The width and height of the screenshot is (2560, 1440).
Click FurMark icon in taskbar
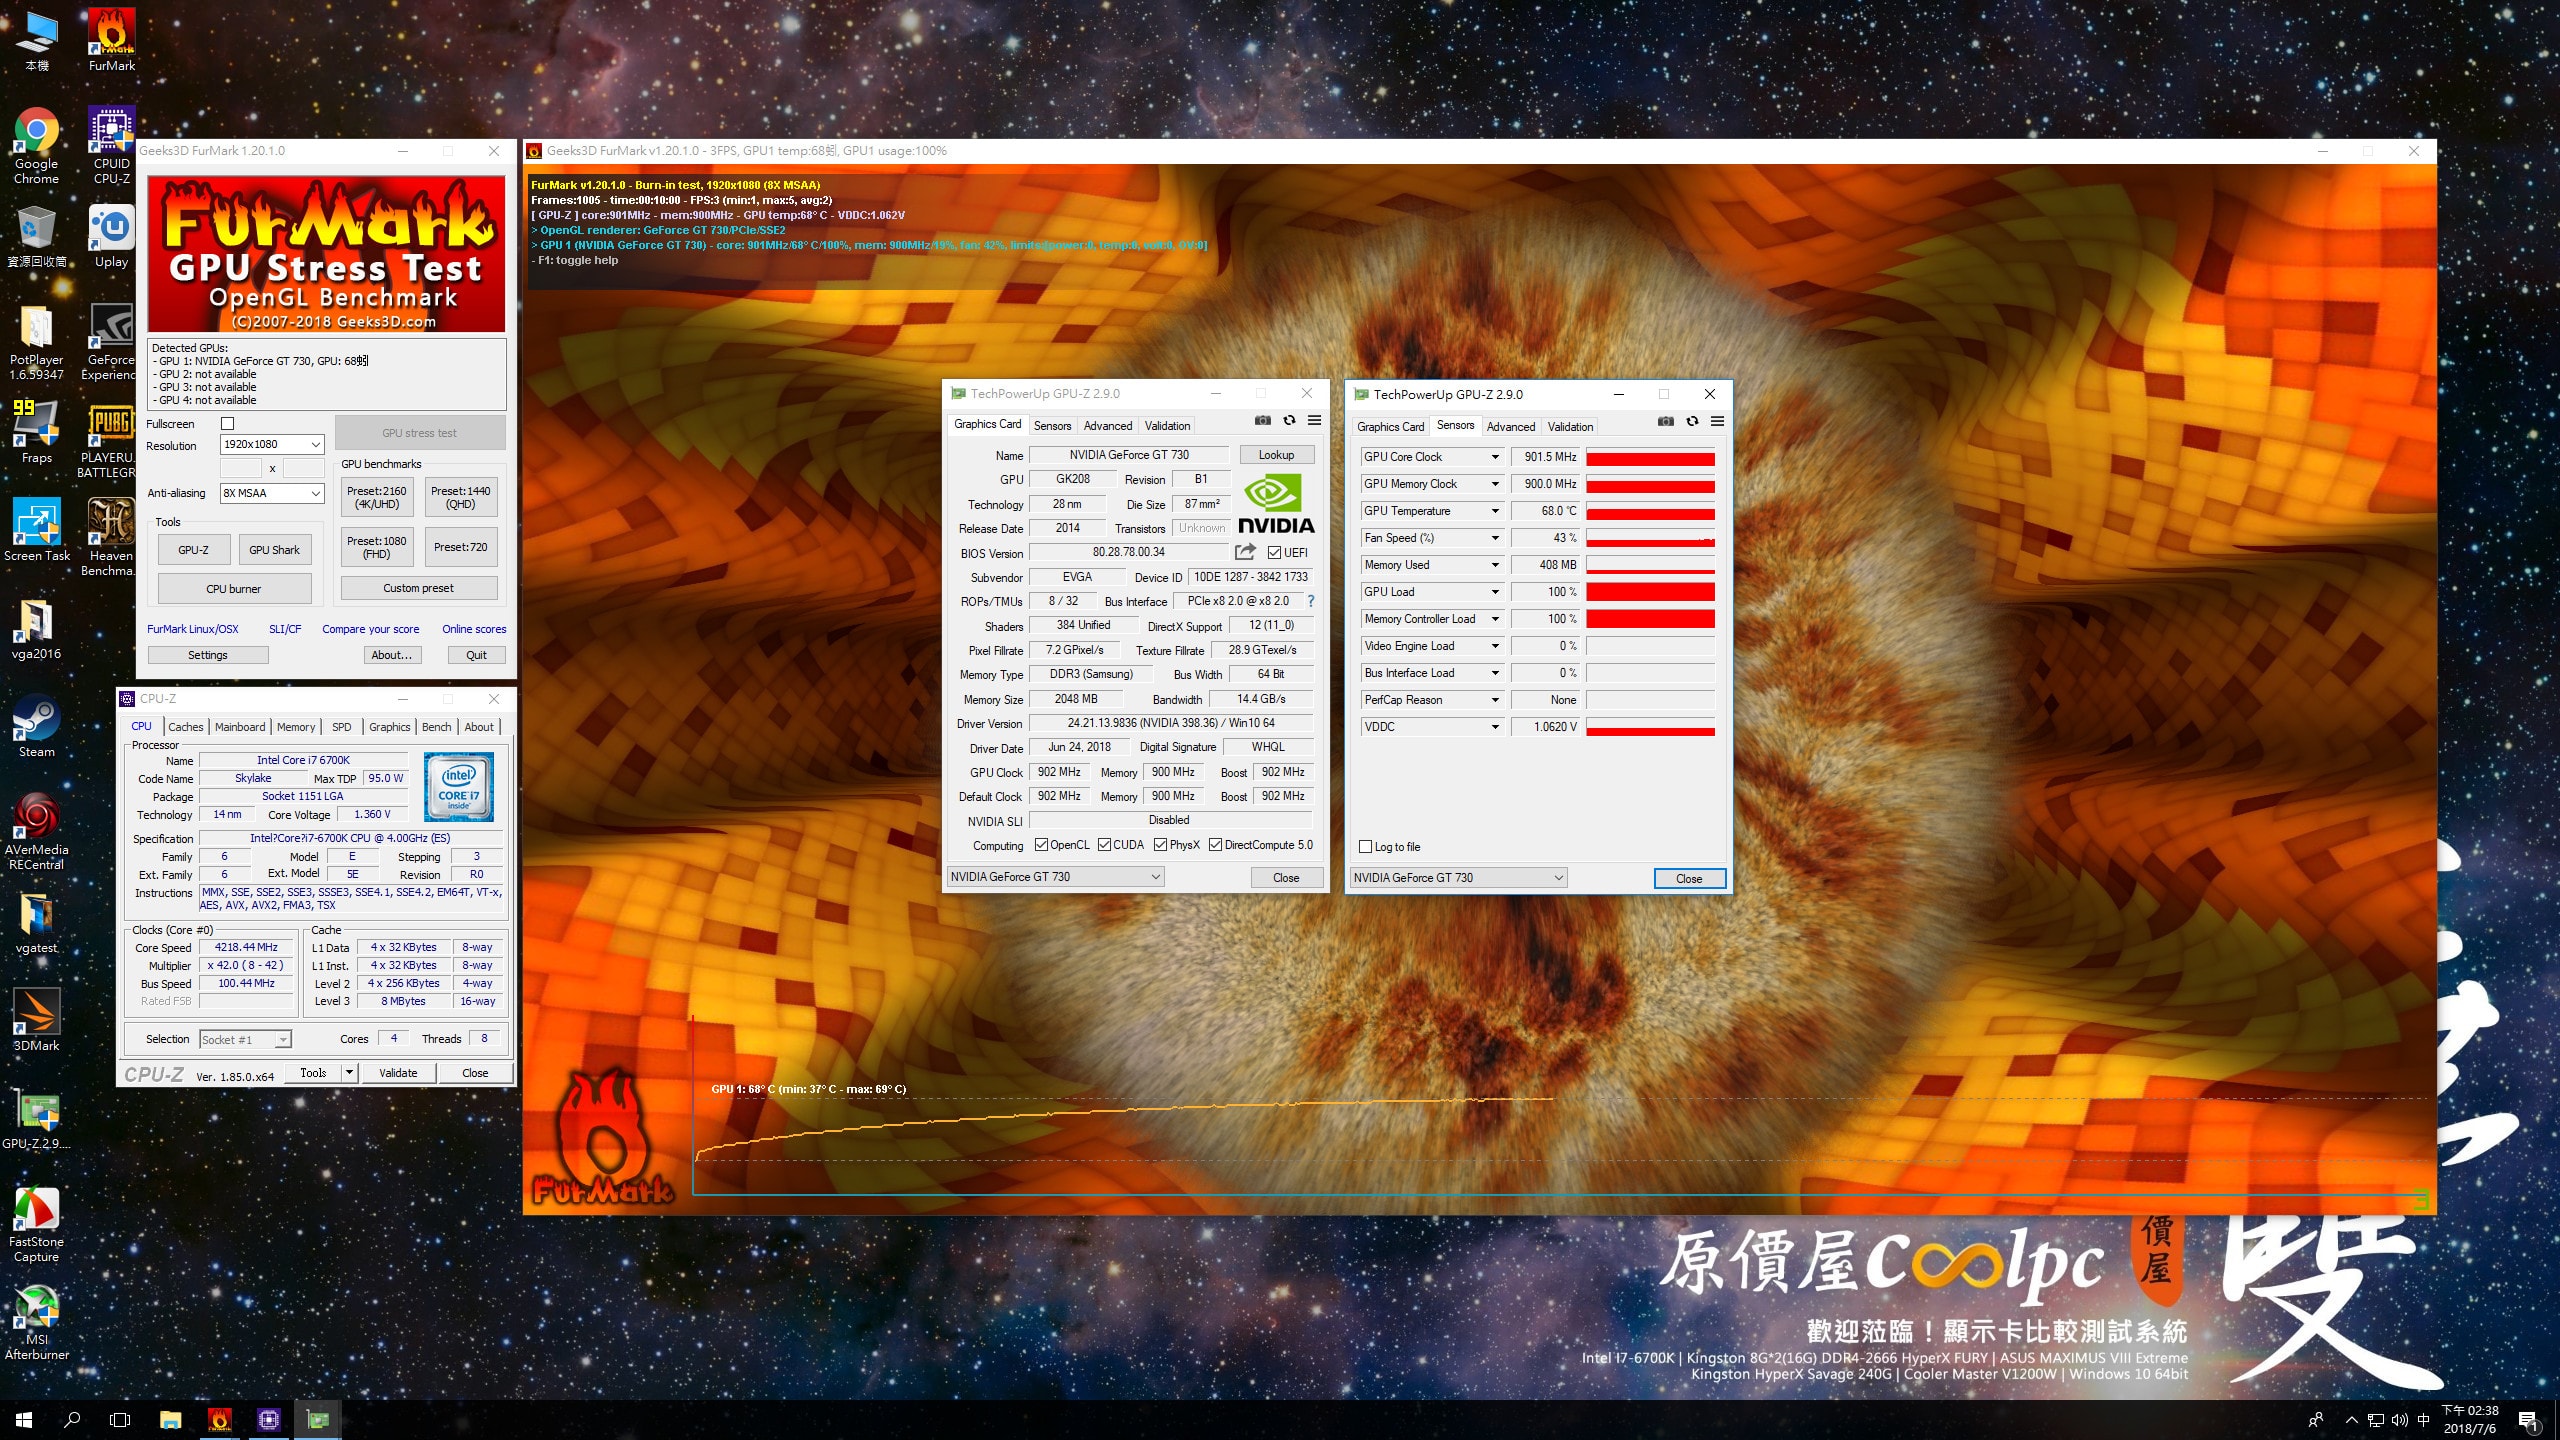(219, 1419)
